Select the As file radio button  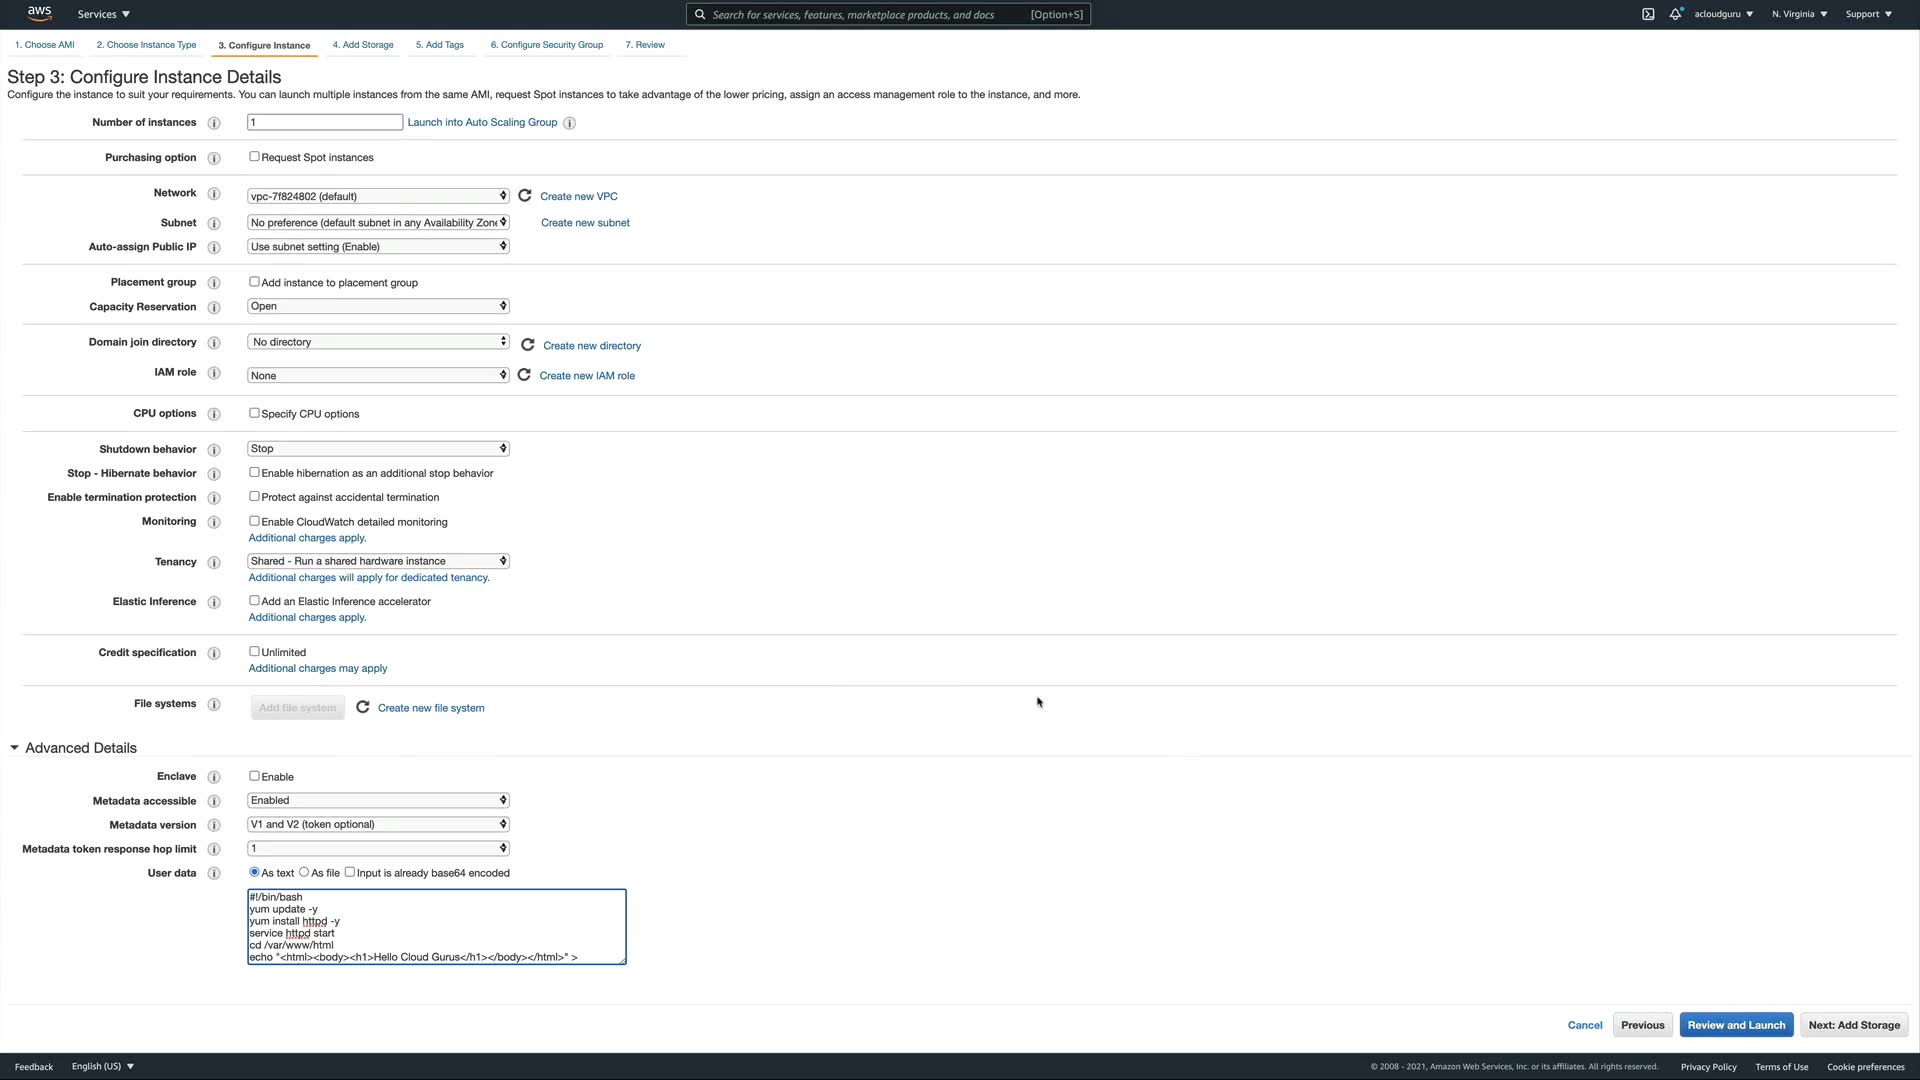click(304, 872)
